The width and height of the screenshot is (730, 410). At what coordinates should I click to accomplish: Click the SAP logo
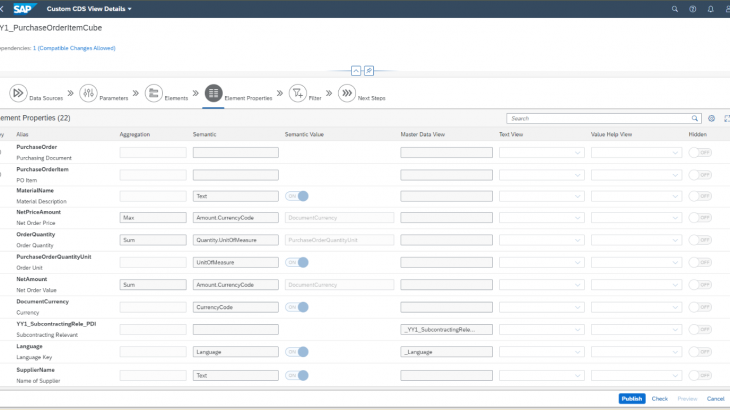click(x=24, y=9)
